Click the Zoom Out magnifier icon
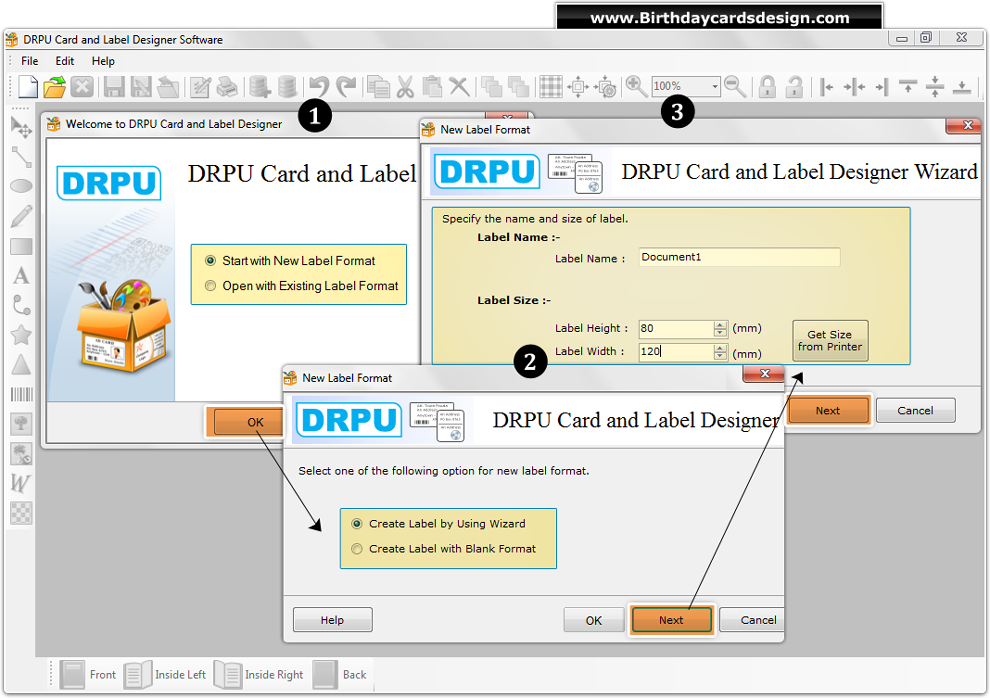 [x=736, y=86]
